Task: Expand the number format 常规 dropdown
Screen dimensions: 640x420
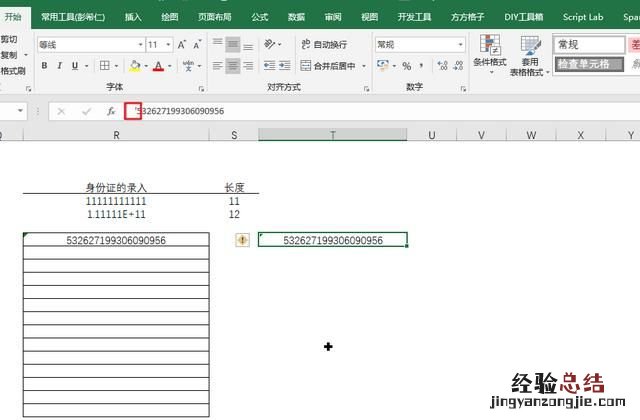Action: point(460,45)
